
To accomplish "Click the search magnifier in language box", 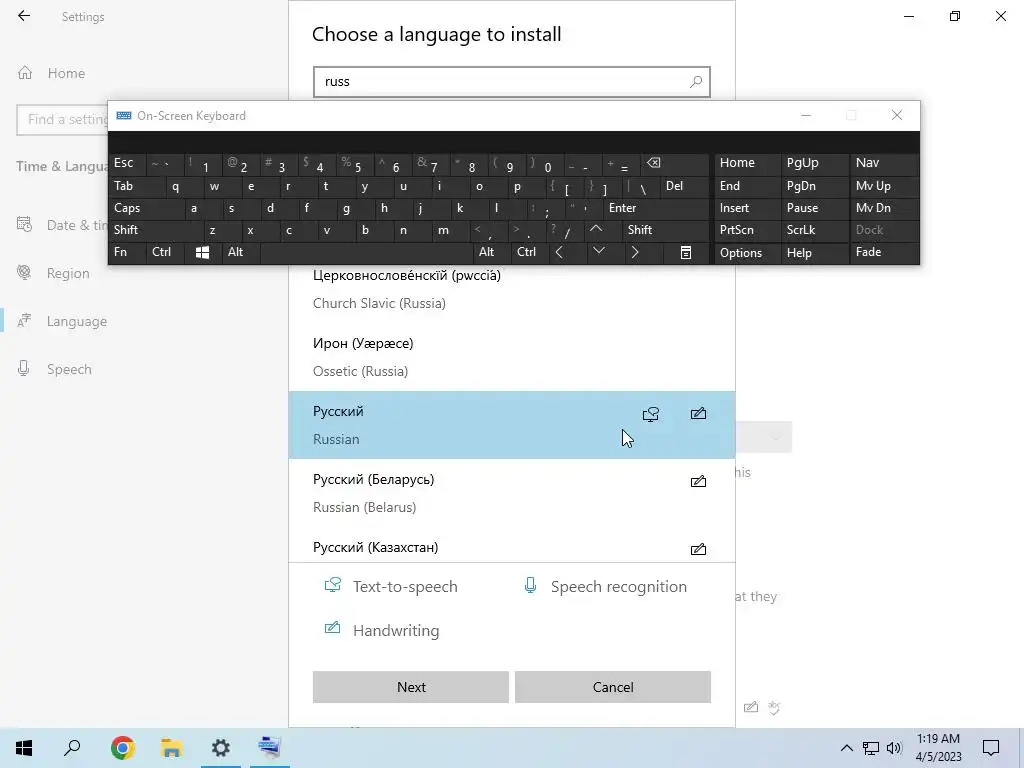I will click(696, 82).
